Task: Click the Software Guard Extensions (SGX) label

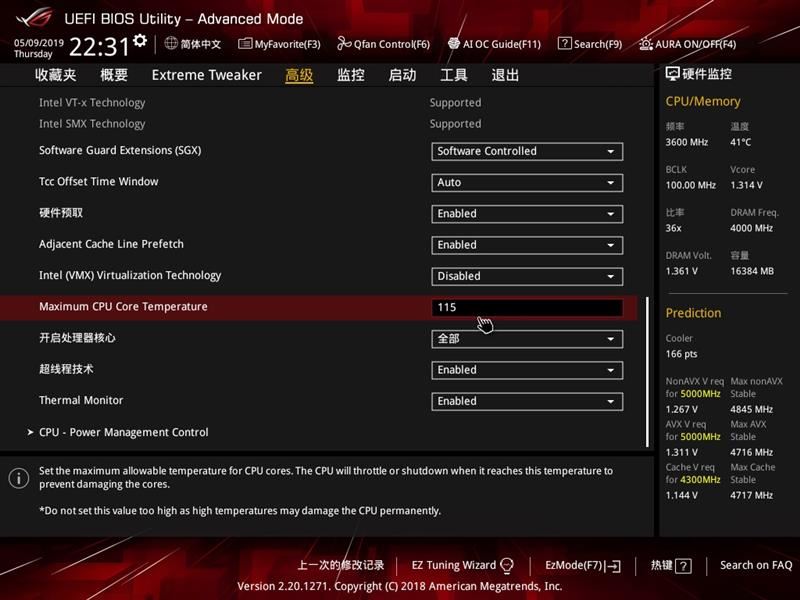Action: tap(120, 151)
